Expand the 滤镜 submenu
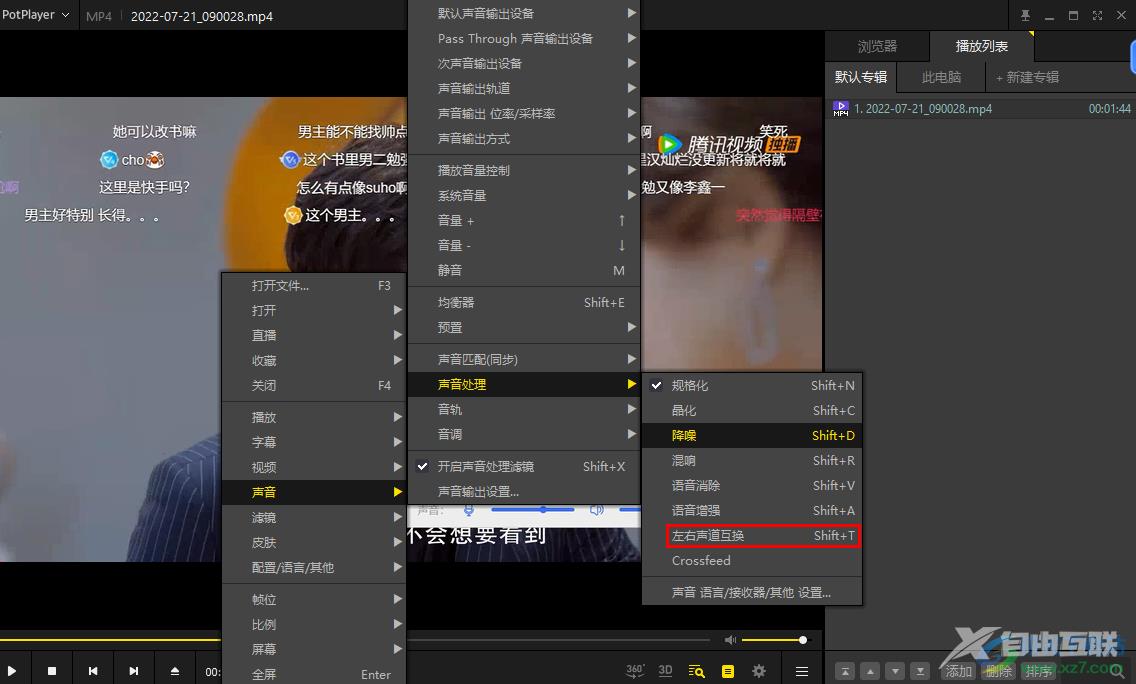This screenshot has height=684, width=1136. (314, 517)
